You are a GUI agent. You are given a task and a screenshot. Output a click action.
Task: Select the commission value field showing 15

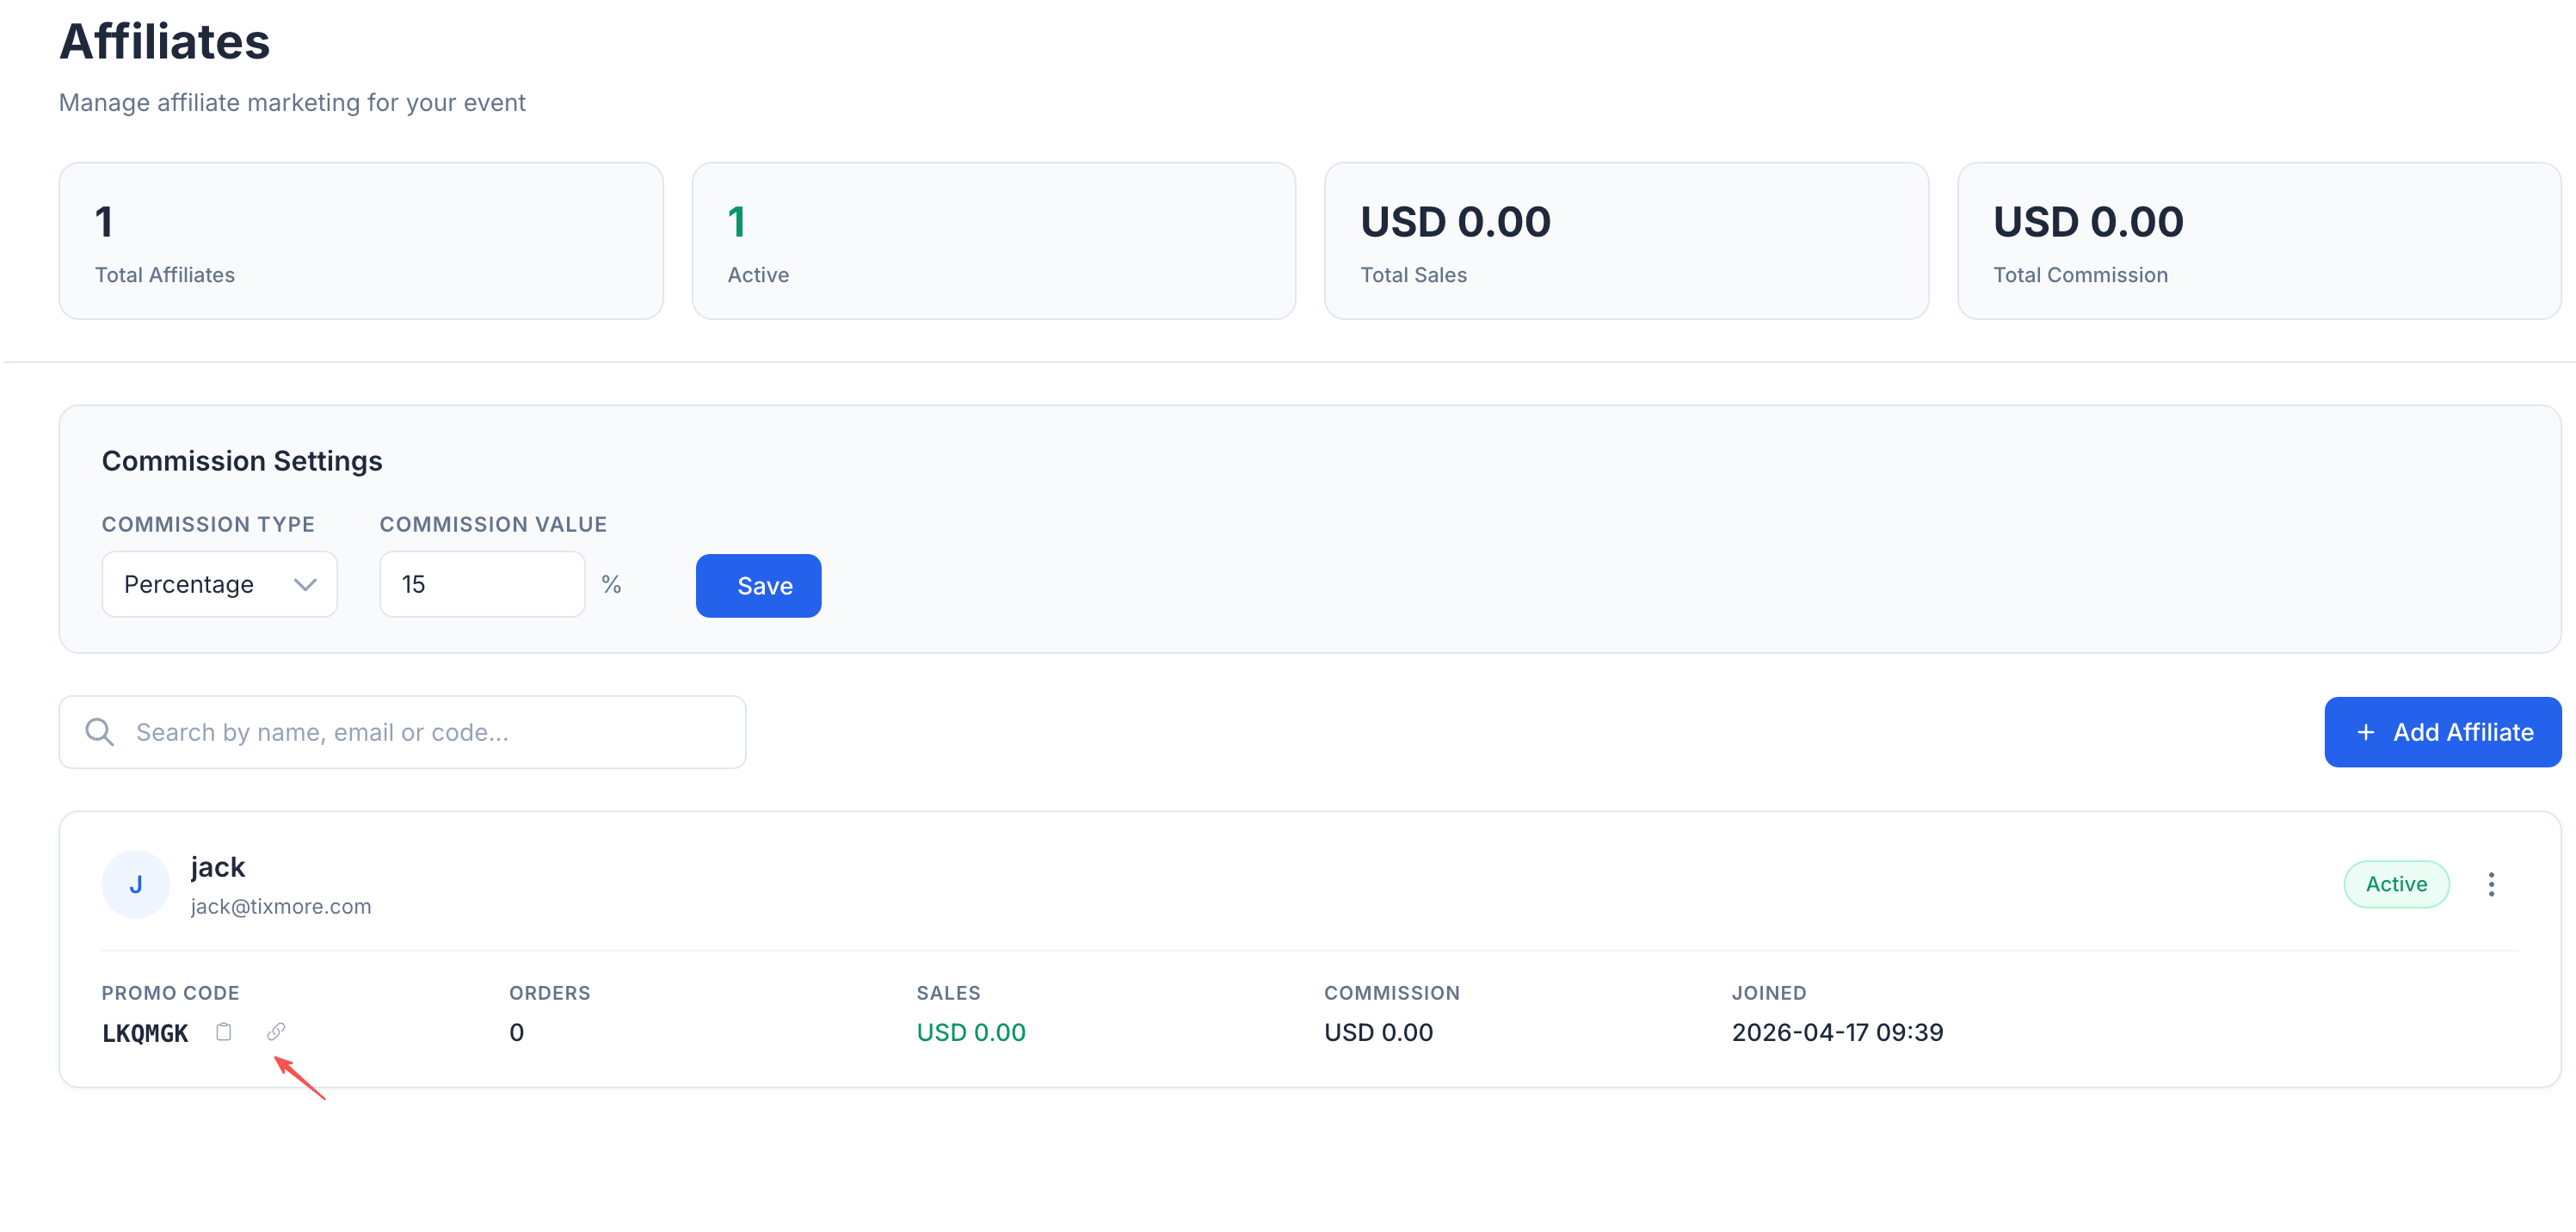coord(481,584)
